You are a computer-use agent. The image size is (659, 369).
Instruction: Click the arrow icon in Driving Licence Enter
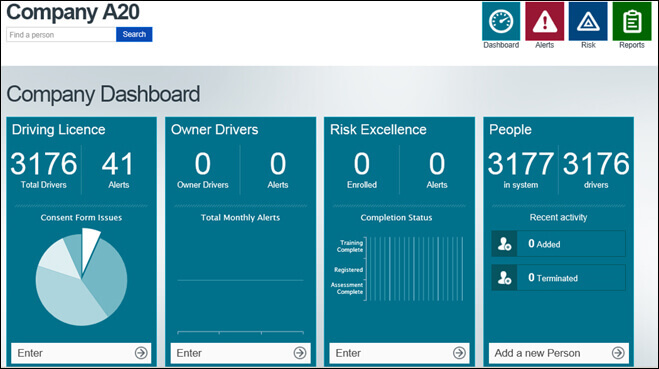(x=141, y=353)
